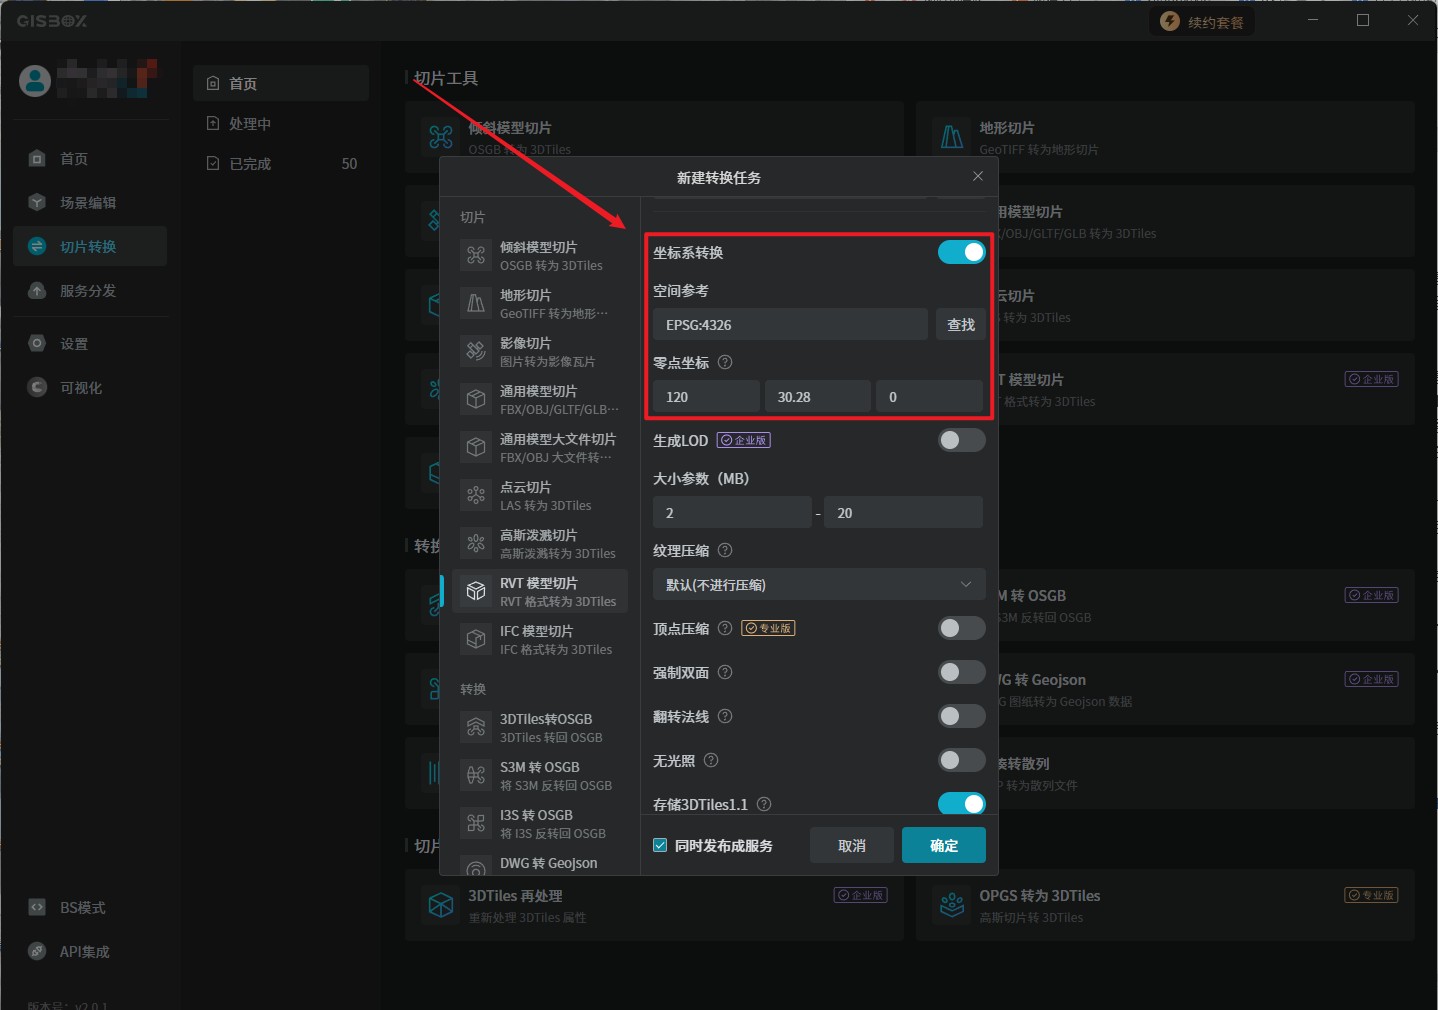The width and height of the screenshot is (1438, 1010).
Task: Open the 可视化 sidebar icon
Action: pyautogui.click(x=37, y=387)
